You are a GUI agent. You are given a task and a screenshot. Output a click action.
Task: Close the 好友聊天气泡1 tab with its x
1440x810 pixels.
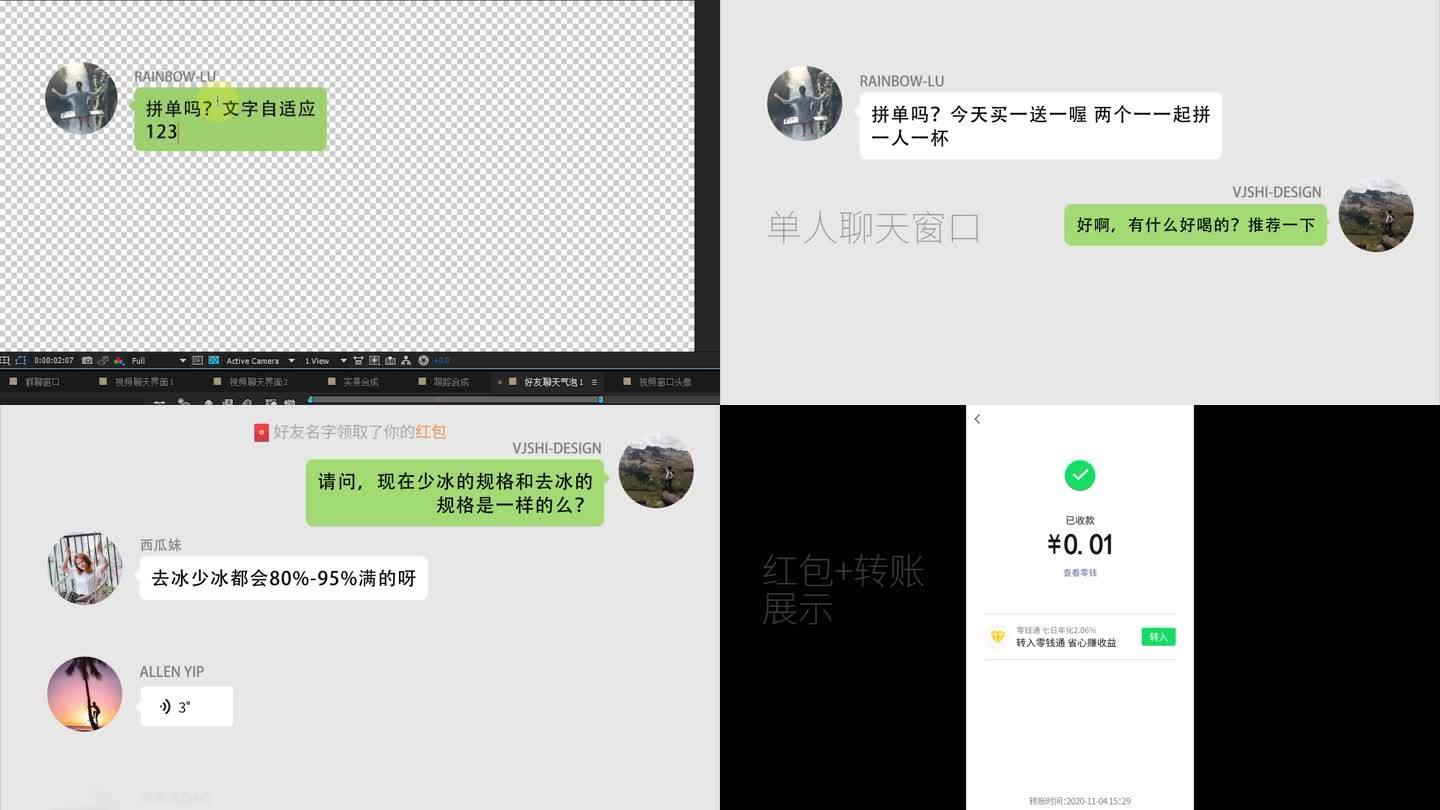point(500,382)
